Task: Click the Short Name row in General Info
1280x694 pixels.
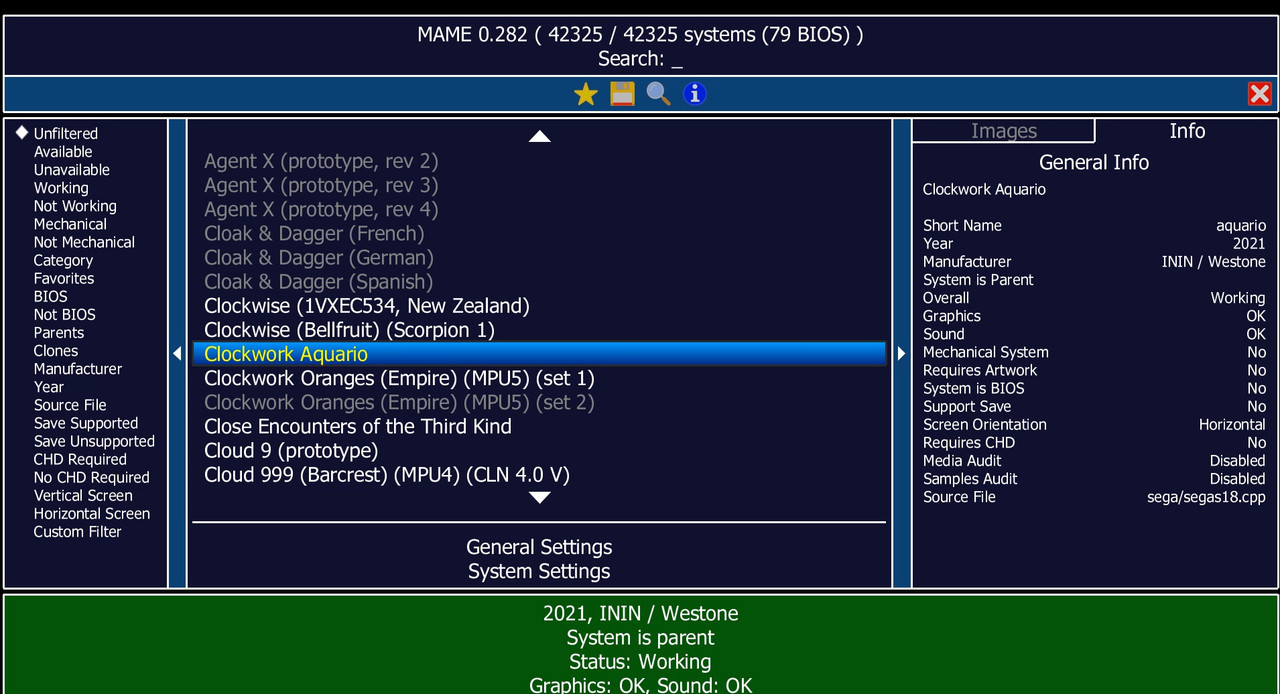Action: click(1094, 225)
